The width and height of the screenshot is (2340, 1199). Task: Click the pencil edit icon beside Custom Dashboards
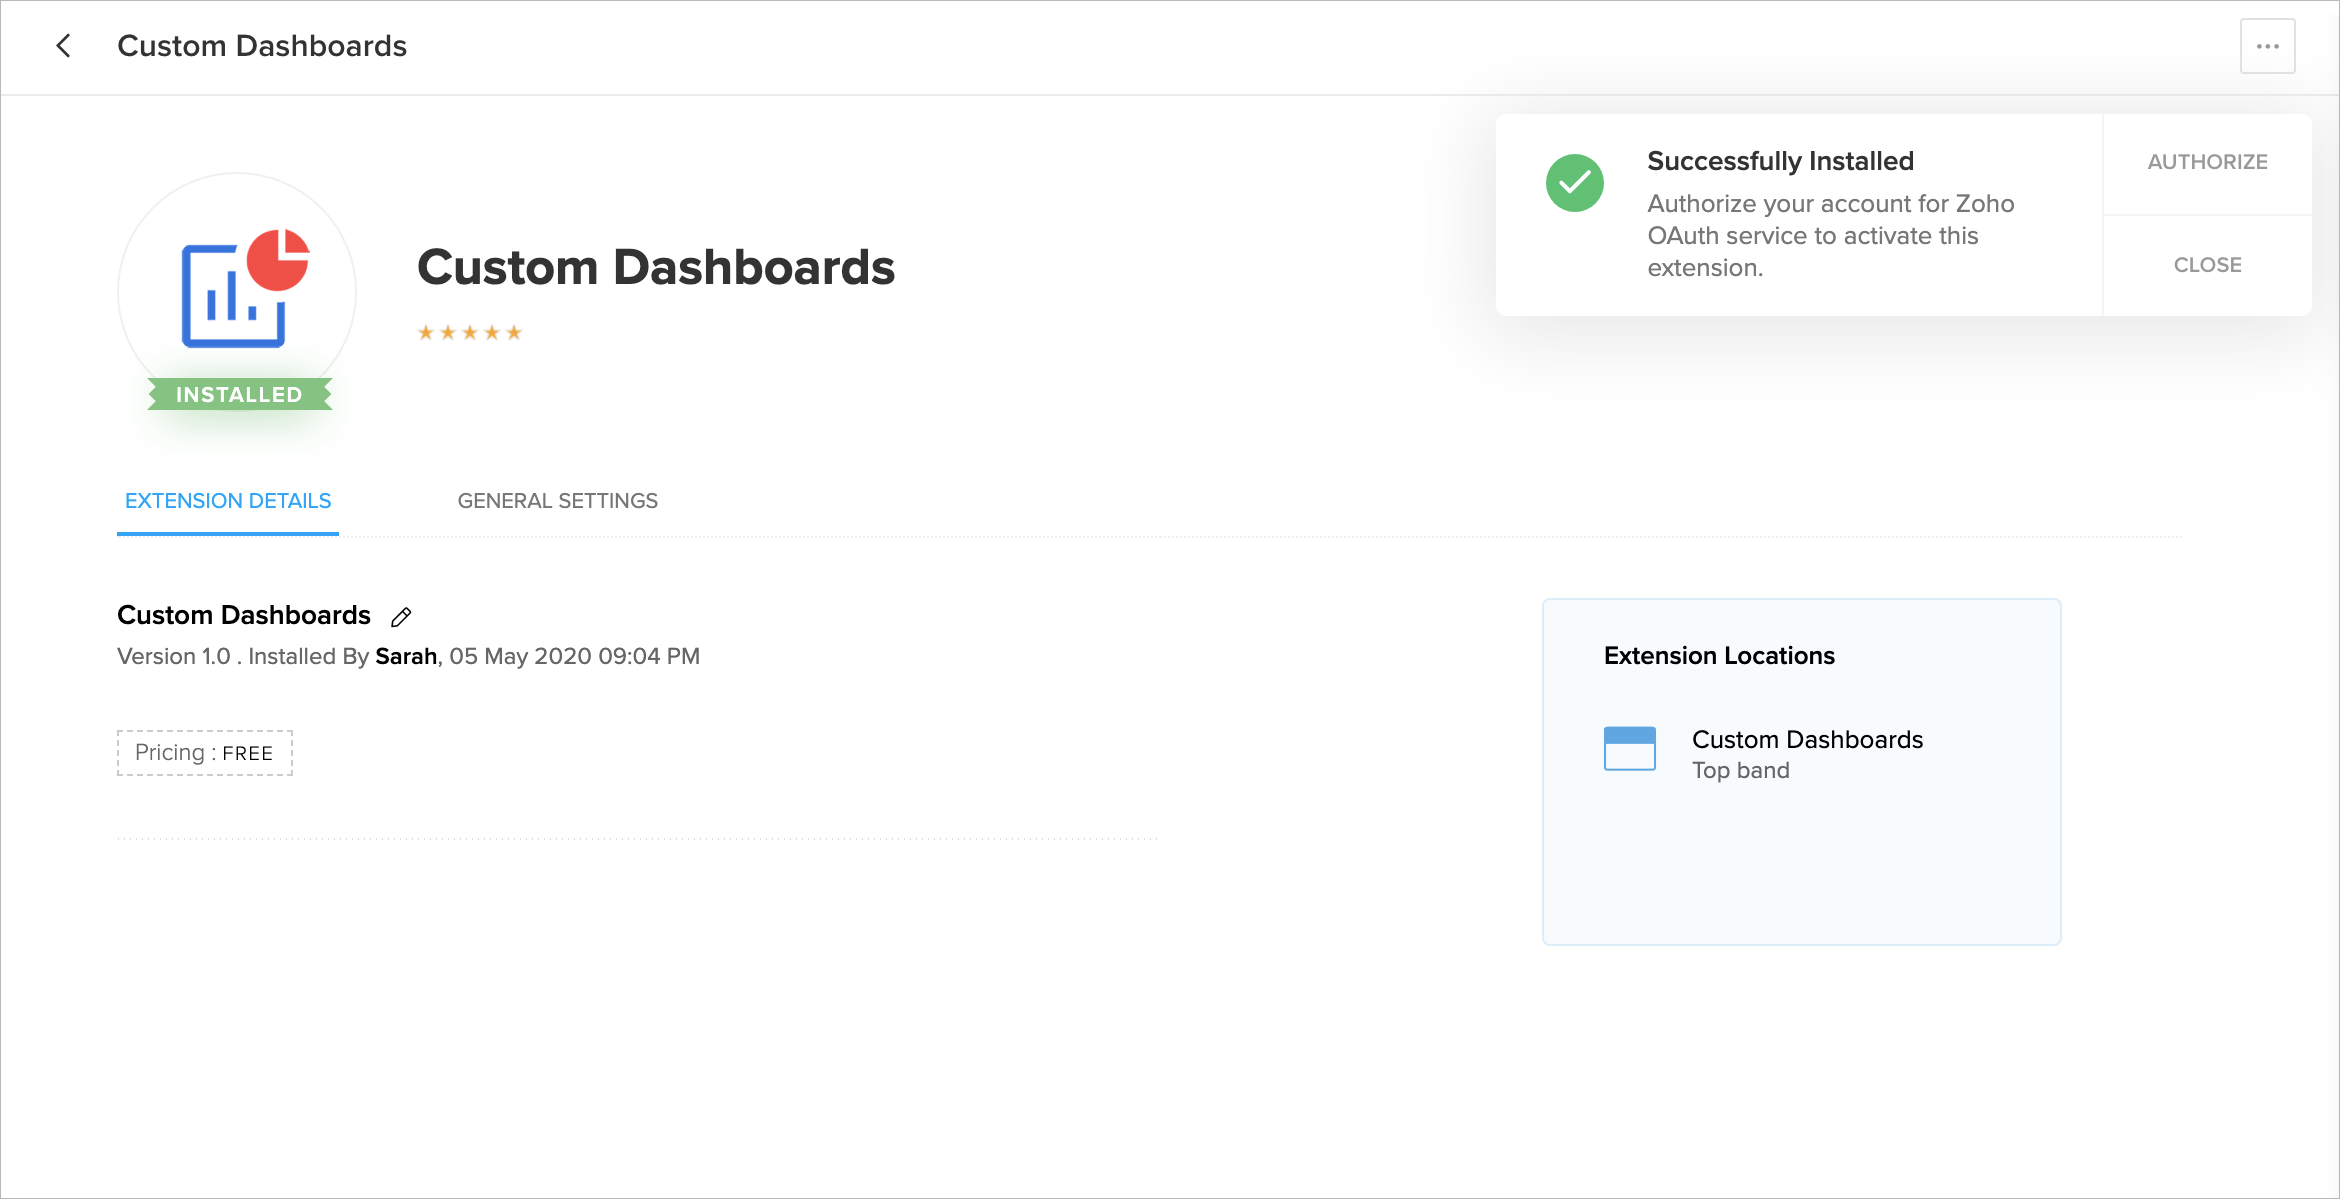click(x=401, y=617)
